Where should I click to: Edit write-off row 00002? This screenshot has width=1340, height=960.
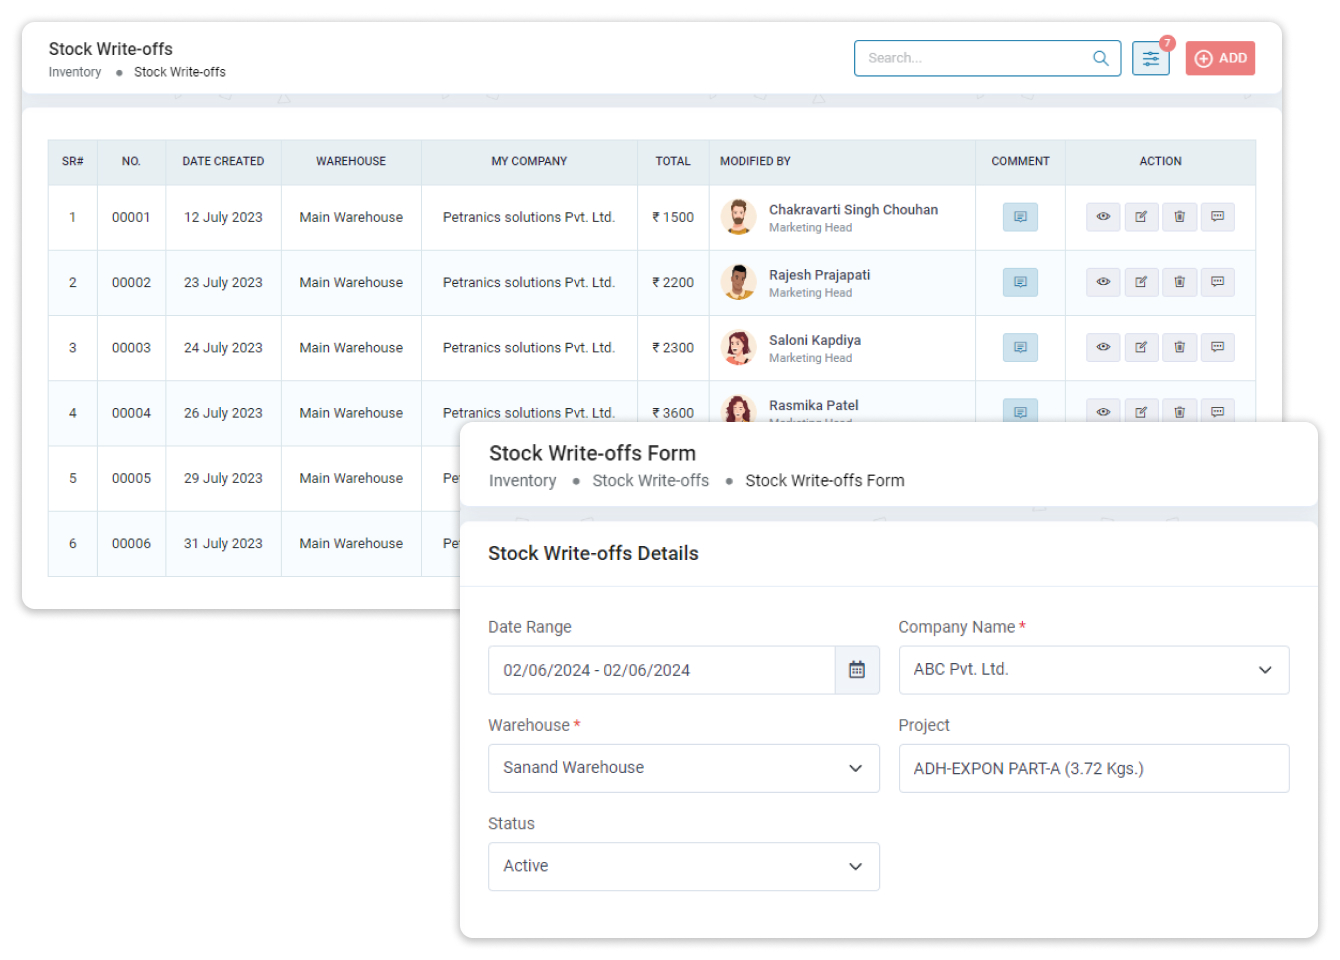point(1141,282)
